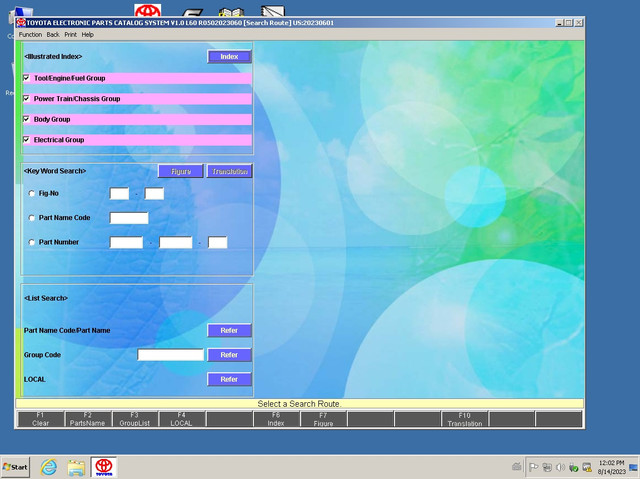Viewport: 640px width, 479px height.
Task: Open the Back menu
Action: click(x=53, y=35)
